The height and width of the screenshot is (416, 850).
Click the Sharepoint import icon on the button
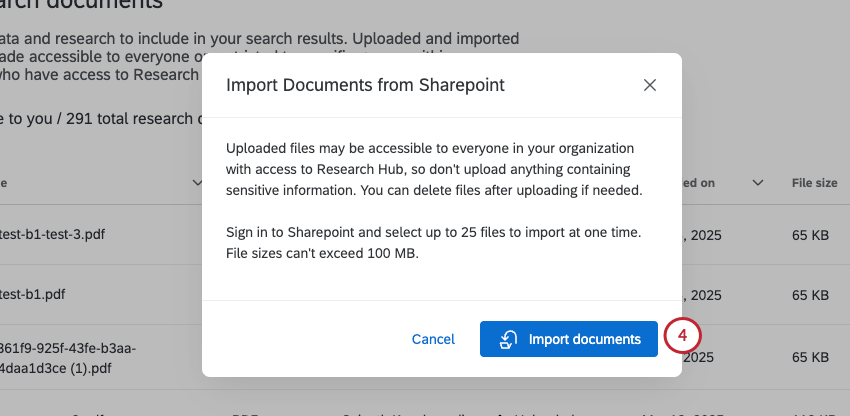[508, 339]
